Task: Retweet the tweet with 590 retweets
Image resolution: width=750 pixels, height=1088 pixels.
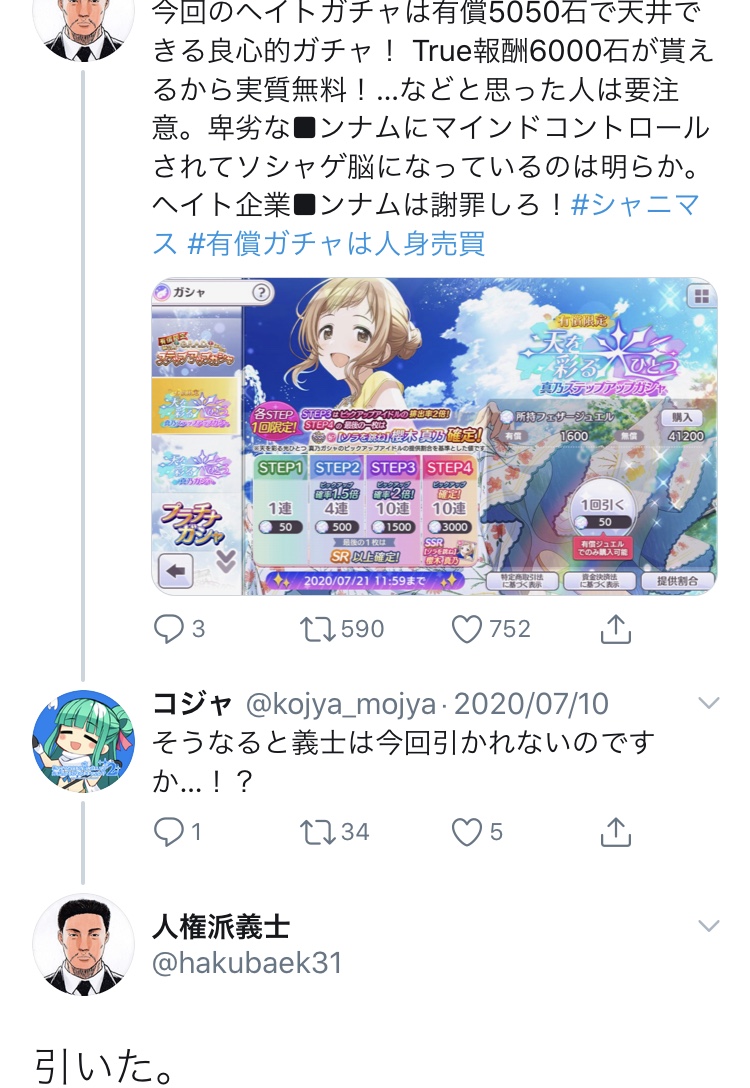Action: point(316,629)
